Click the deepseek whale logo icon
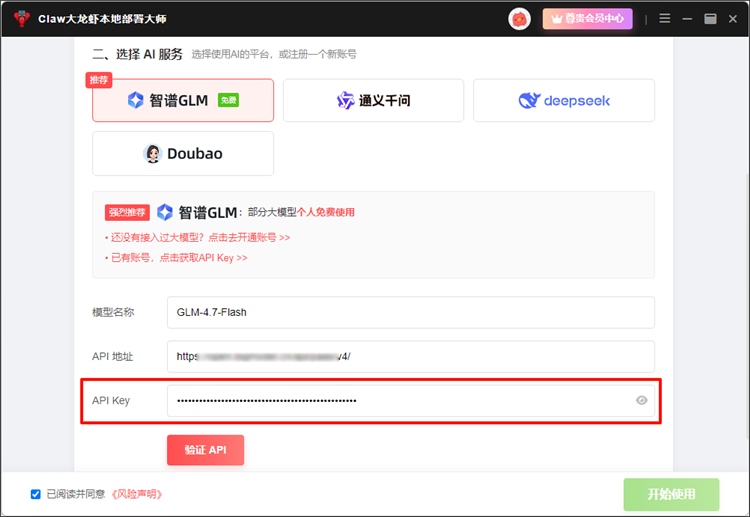The width and height of the screenshot is (750, 517). [529, 100]
